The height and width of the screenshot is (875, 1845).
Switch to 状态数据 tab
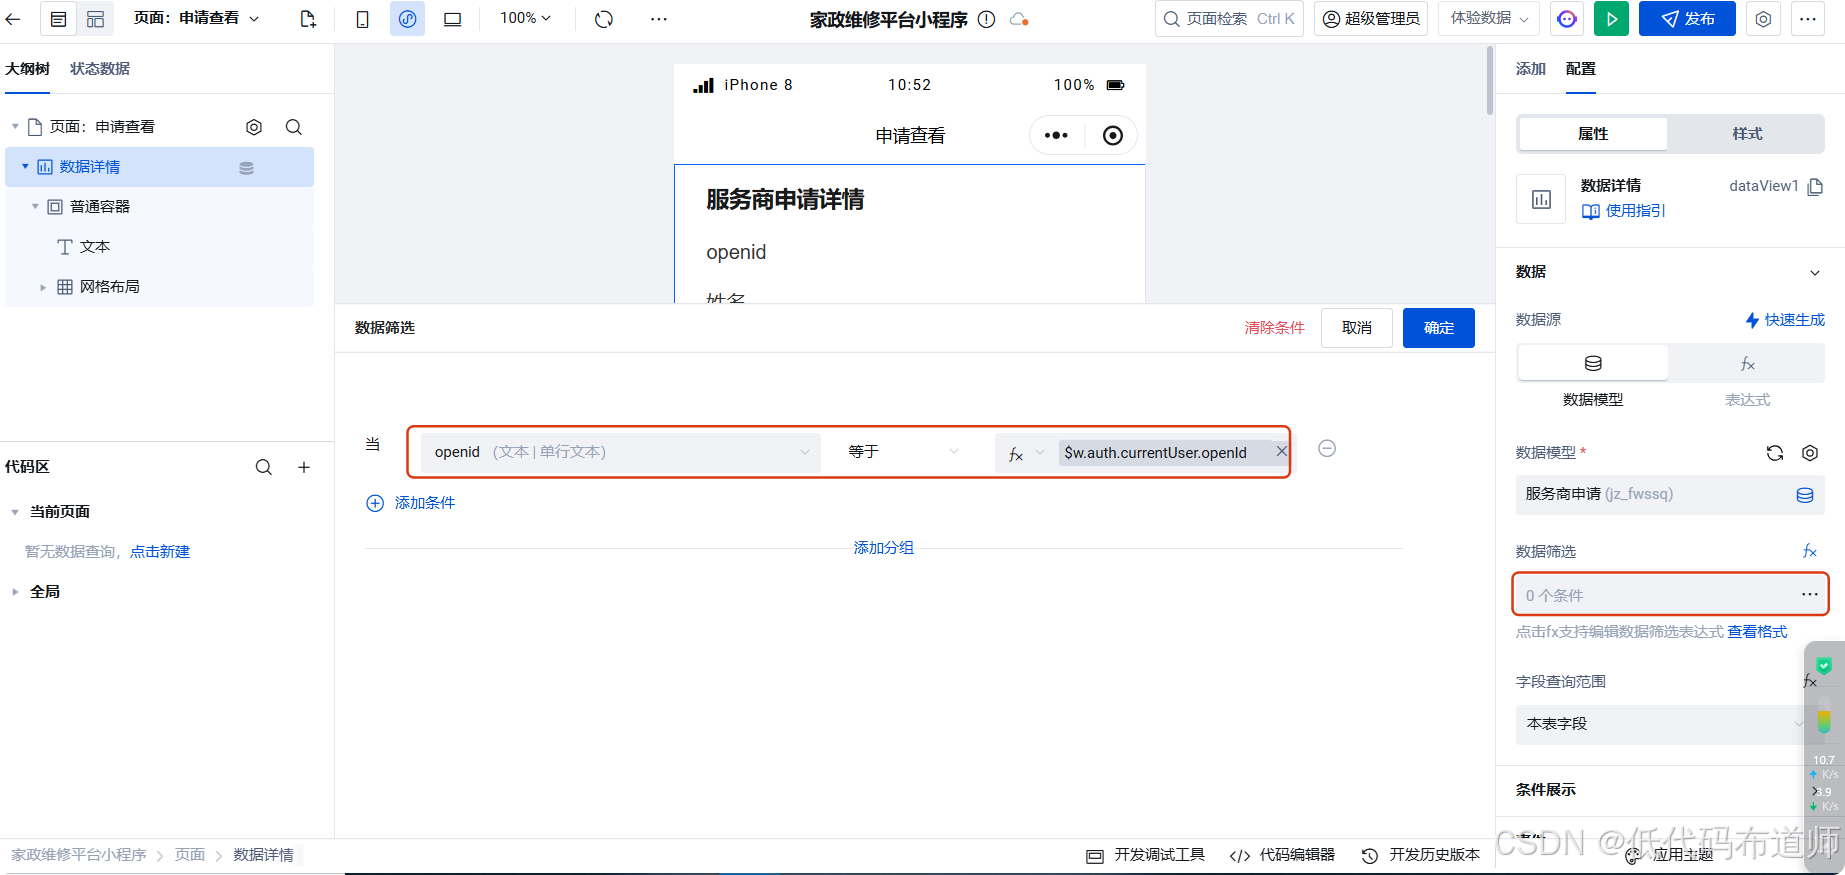click(100, 69)
